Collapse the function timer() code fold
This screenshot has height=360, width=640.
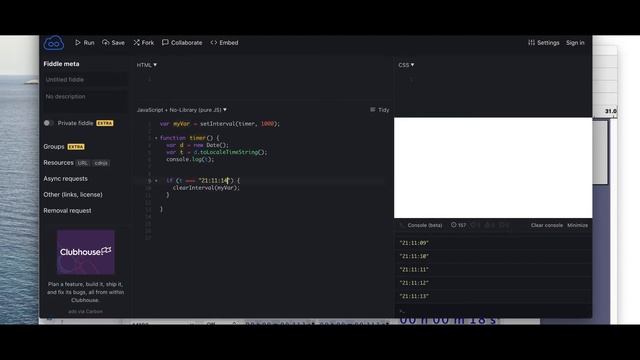coord(156,138)
